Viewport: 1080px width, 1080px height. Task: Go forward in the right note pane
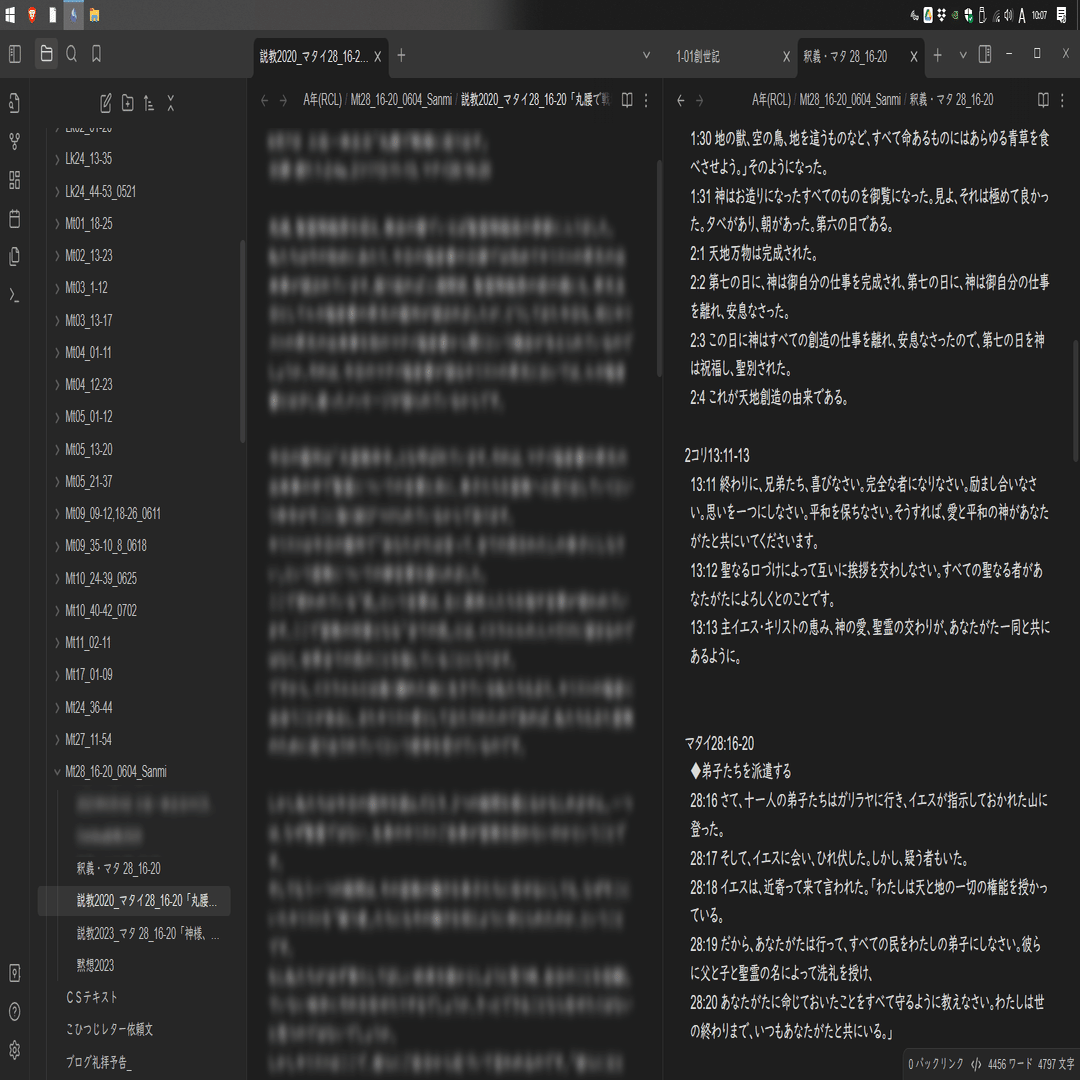[700, 101]
